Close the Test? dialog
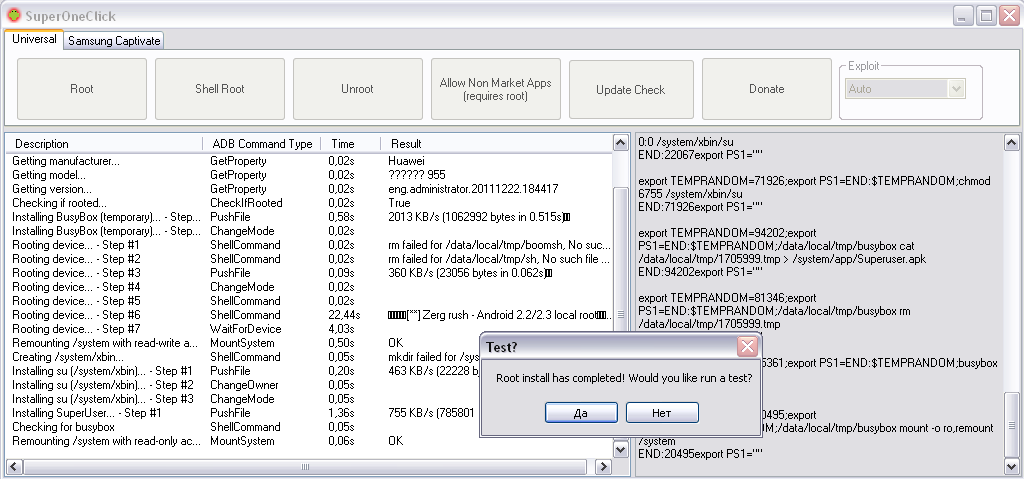Viewport: 1024px width, 479px height. pos(747,346)
